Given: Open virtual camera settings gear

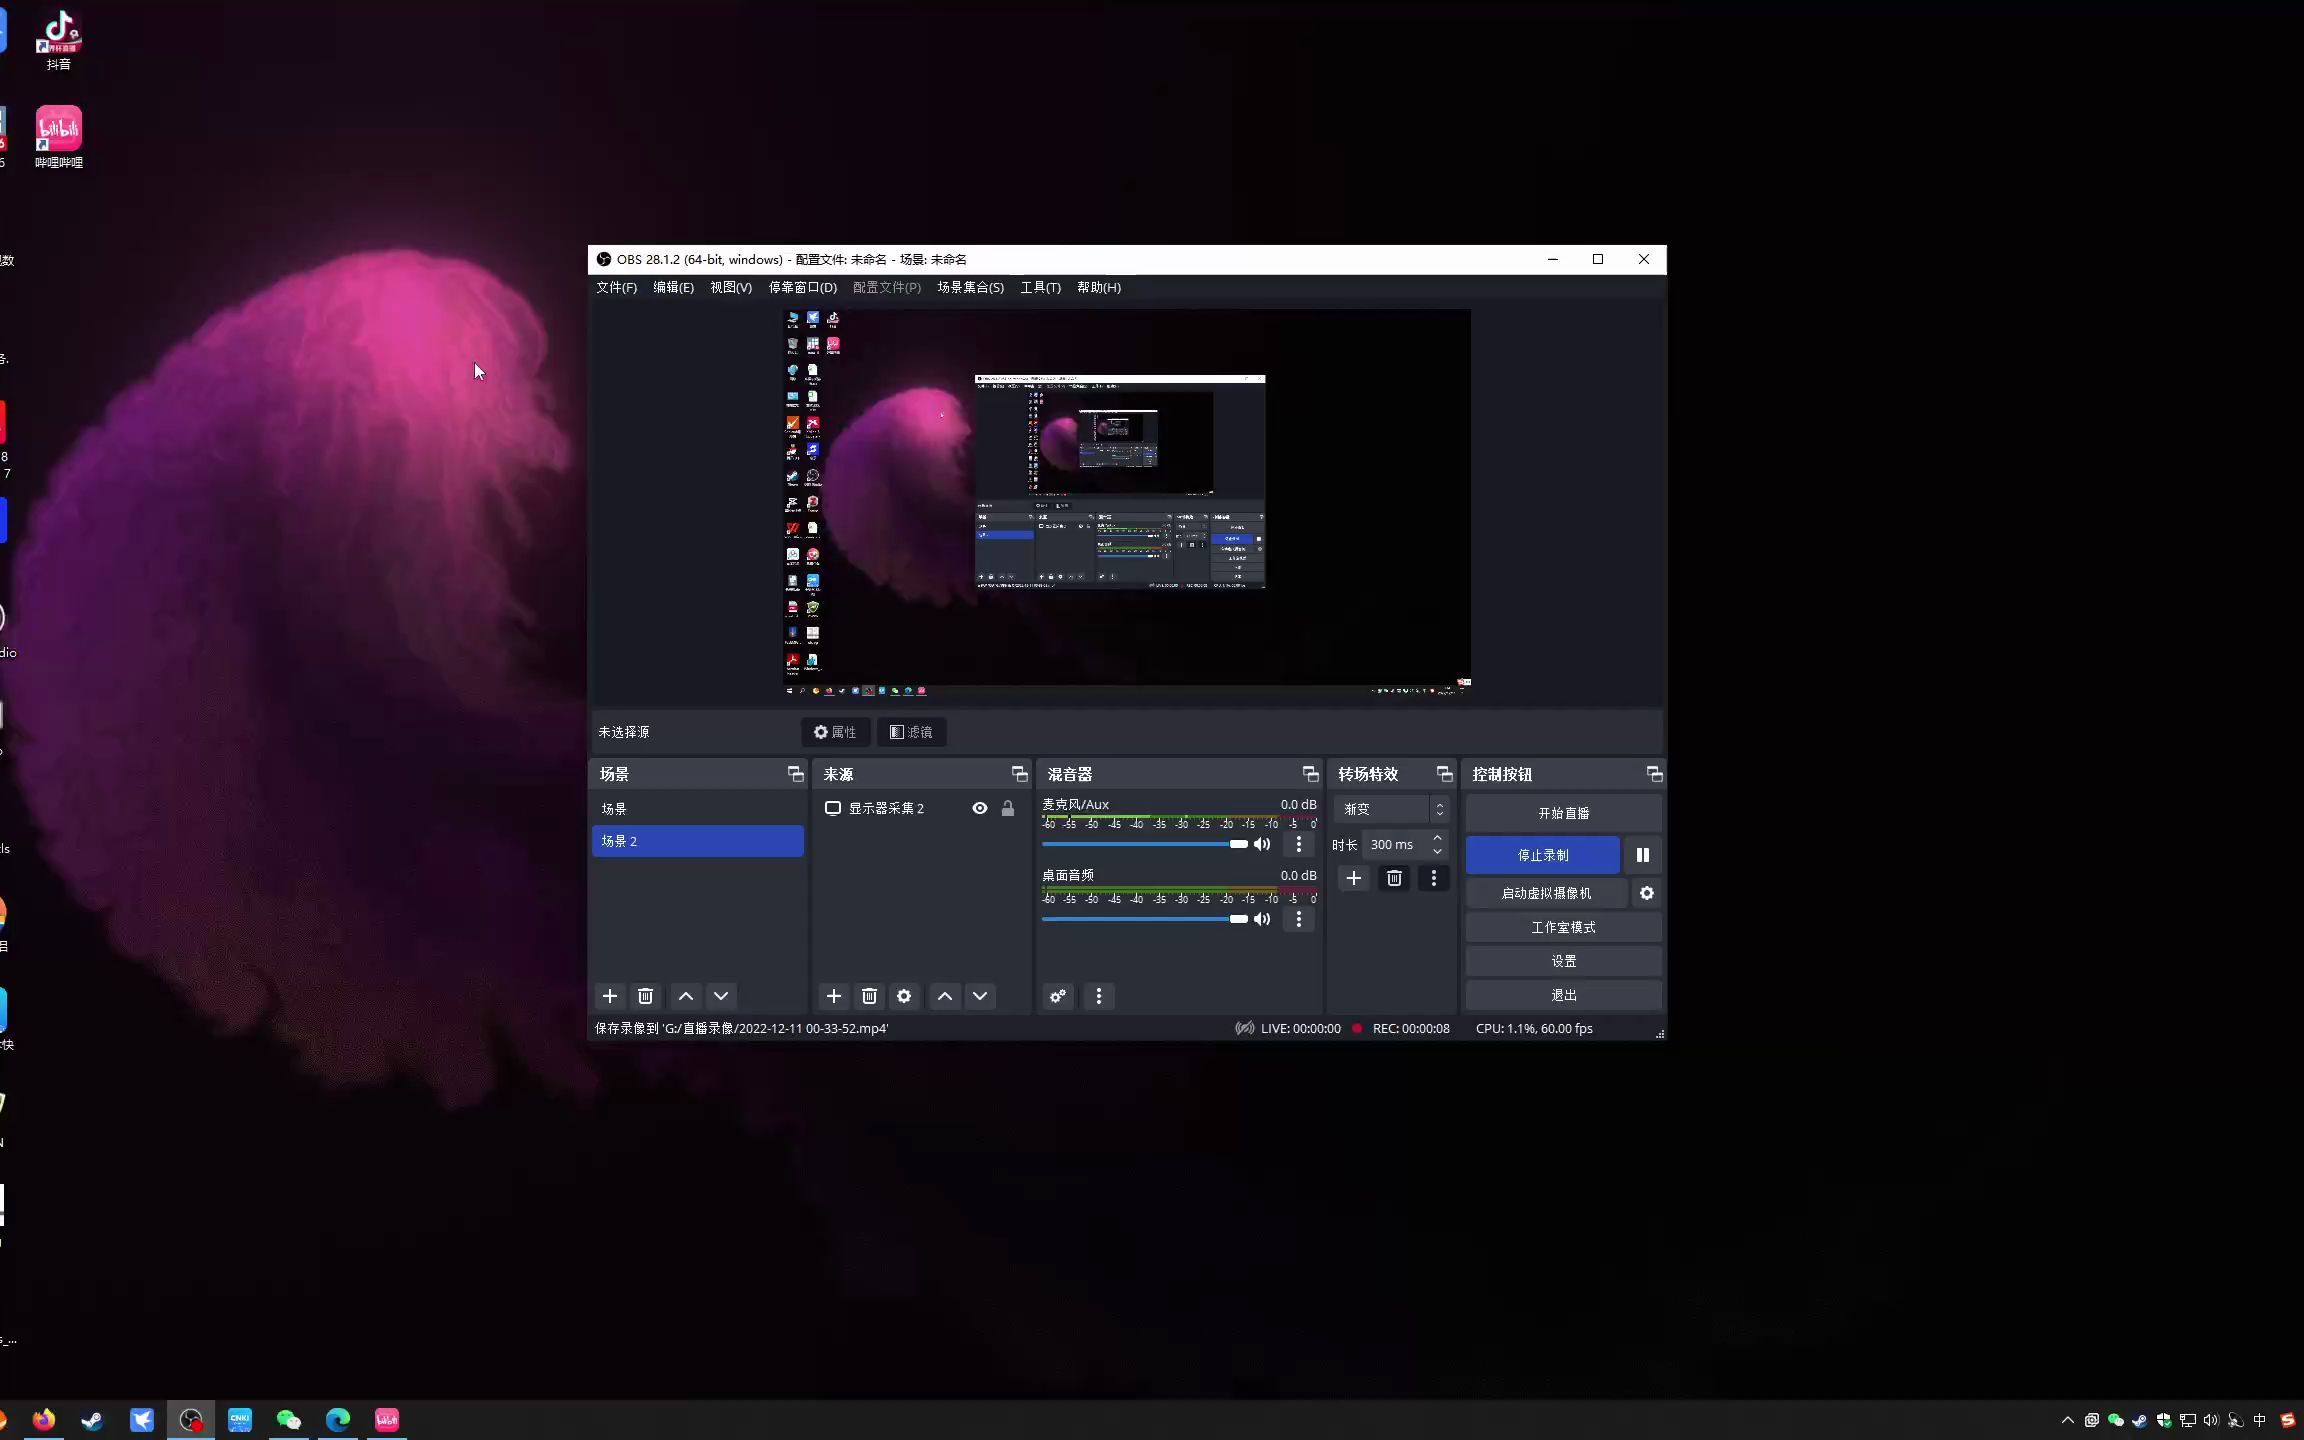Looking at the screenshot, I should [x=1646, y=893].
